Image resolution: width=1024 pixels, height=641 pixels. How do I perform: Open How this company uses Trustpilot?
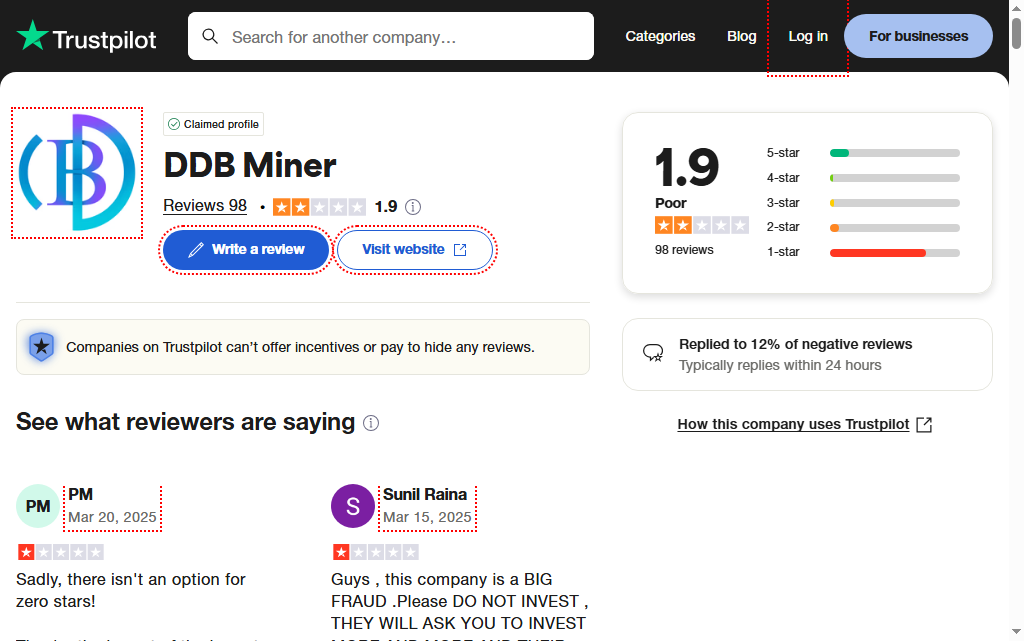click(793, 424)
